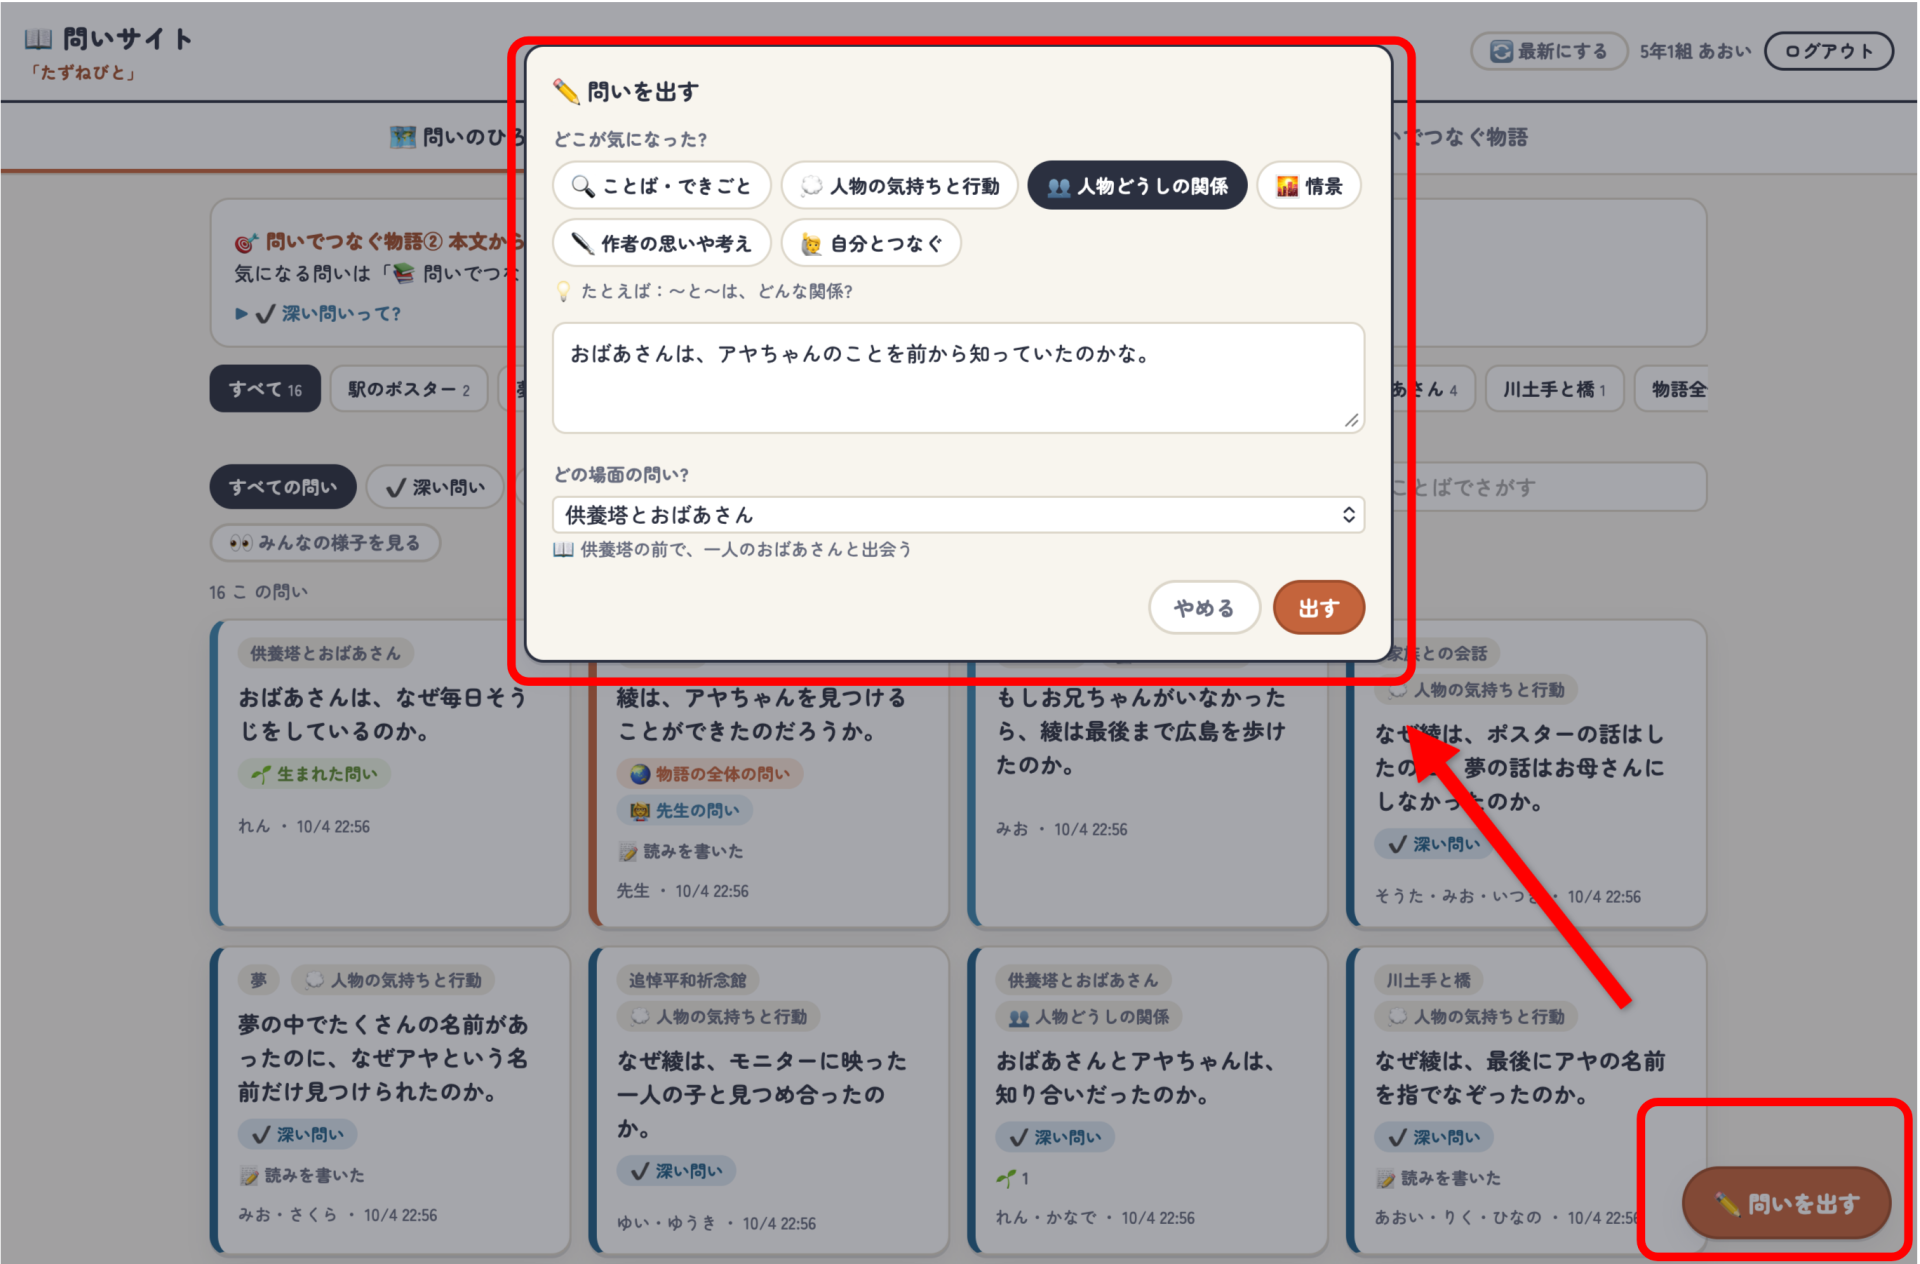Click the pen icon on 作者の思いや考え chip
Image resolution: width=1920 pixels, height=1264 pixels.
click(x=582, y=243)
